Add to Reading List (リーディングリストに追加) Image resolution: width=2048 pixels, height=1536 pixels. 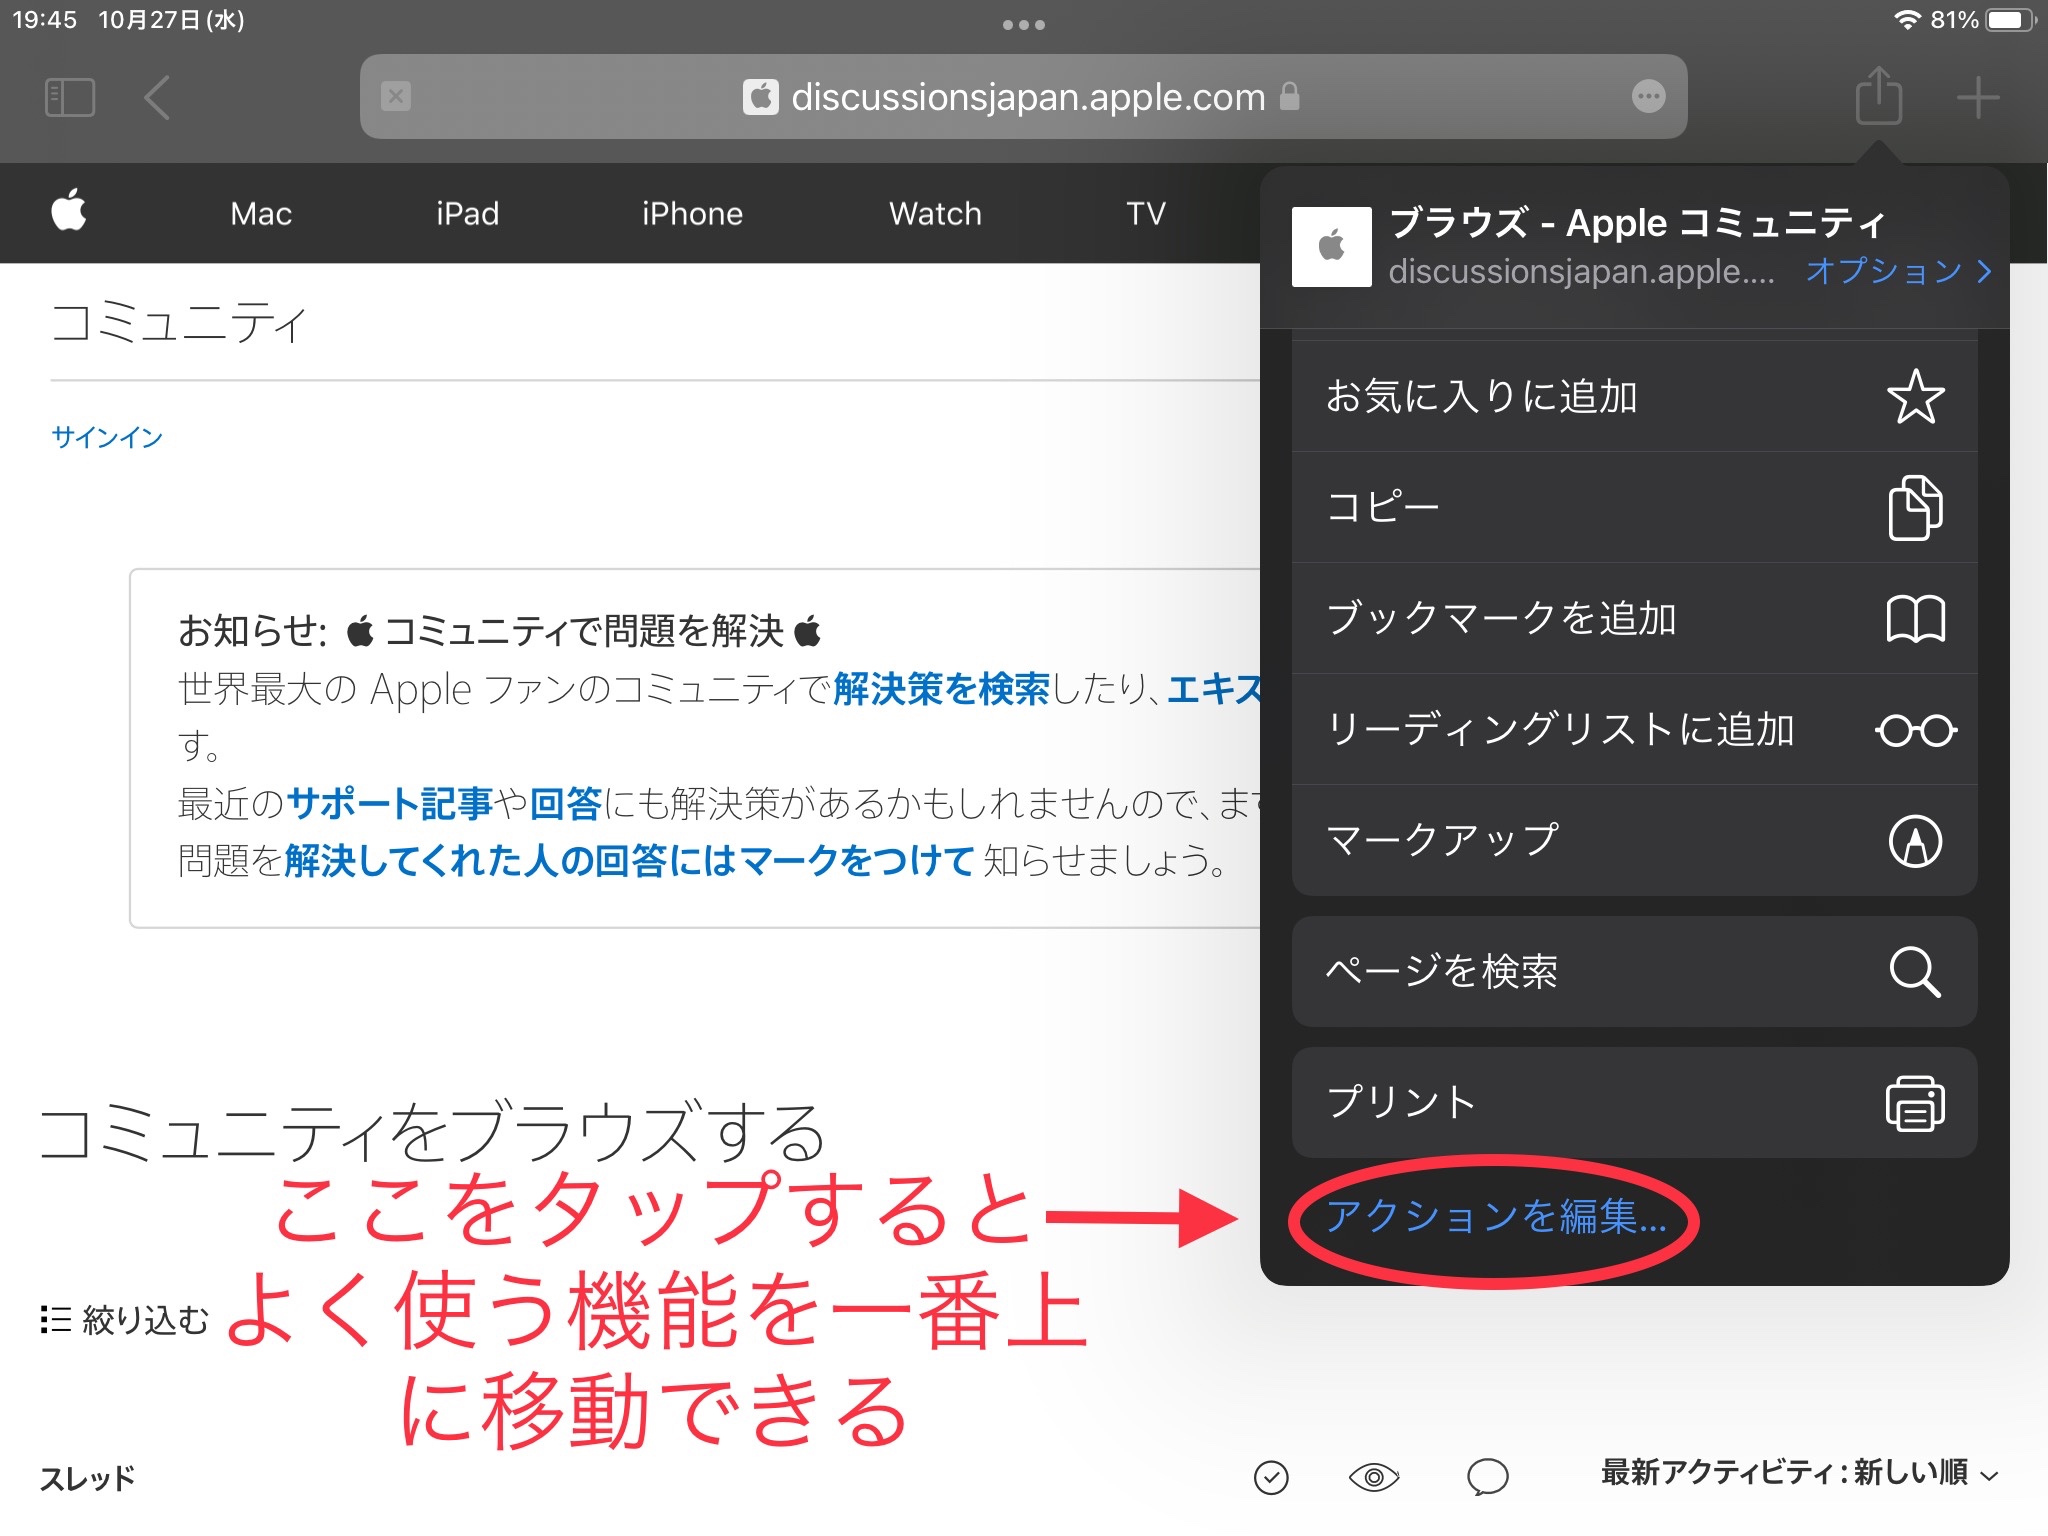pos(1634,730)
